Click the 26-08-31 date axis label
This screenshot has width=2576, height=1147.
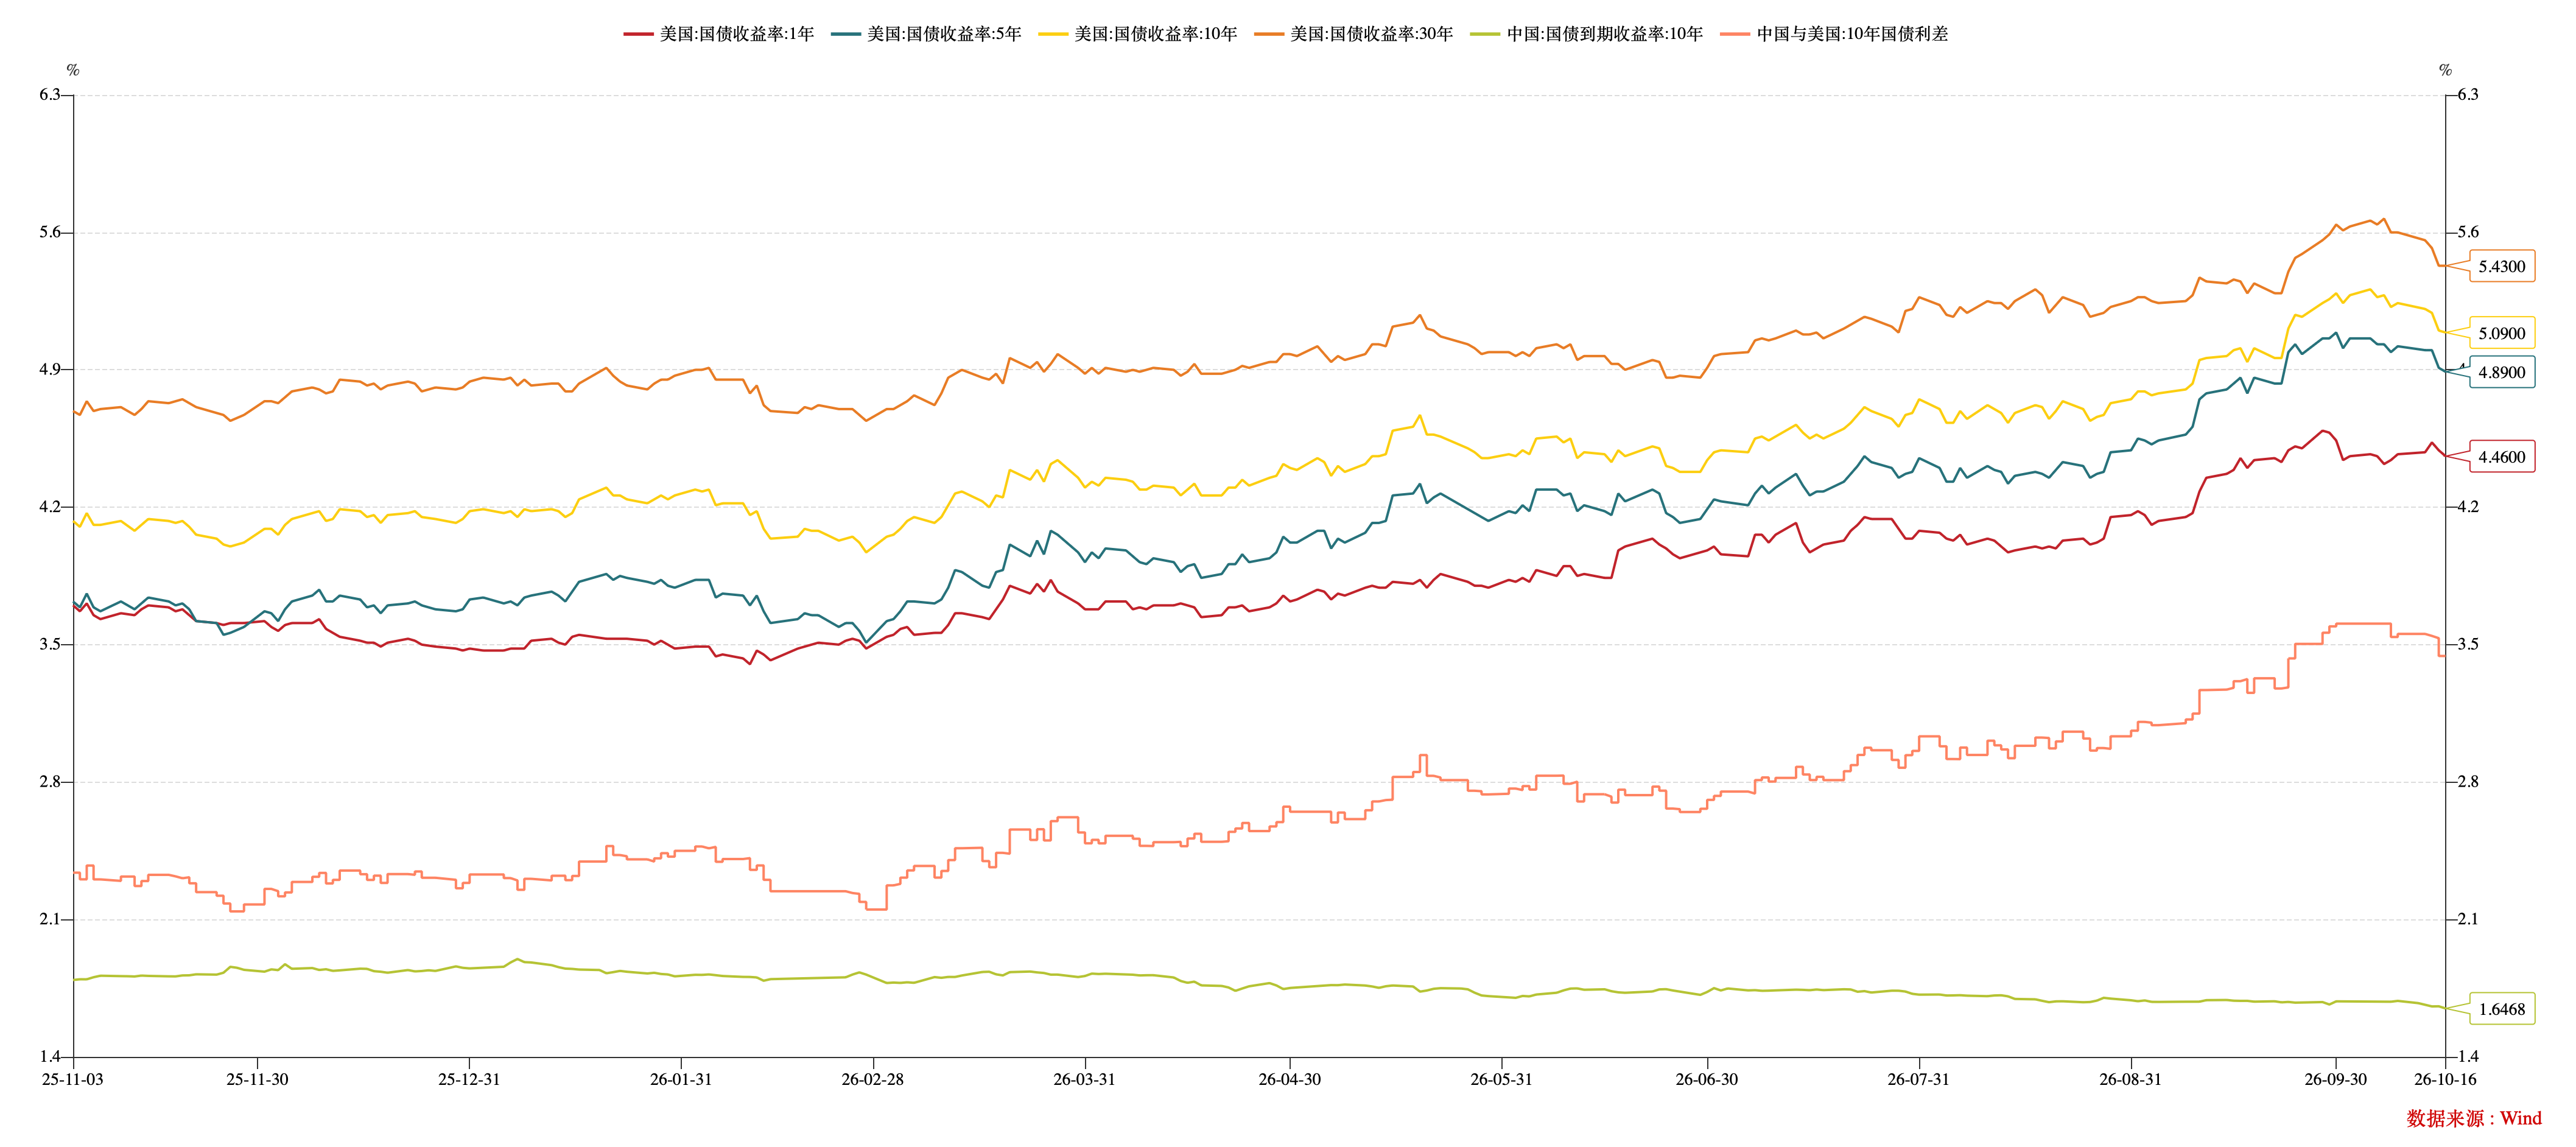click(2131, 1080)
